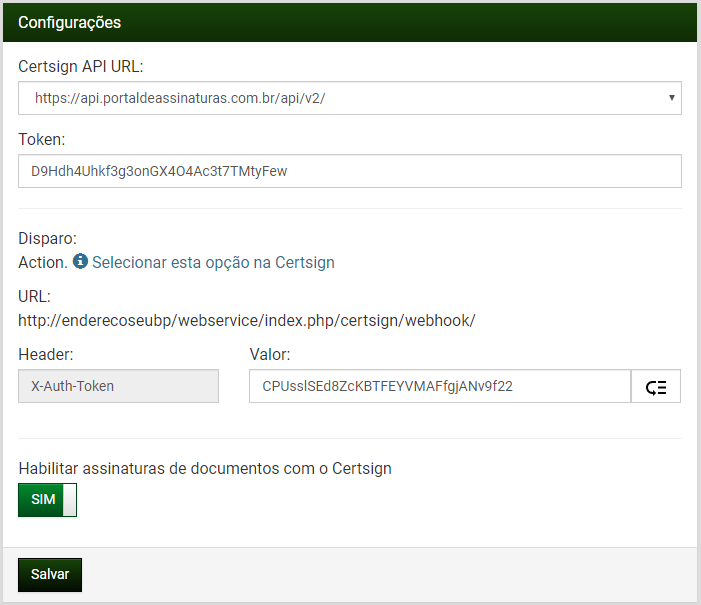
Task: Select the X-Auth-Token header field
Action: (118, 387)
